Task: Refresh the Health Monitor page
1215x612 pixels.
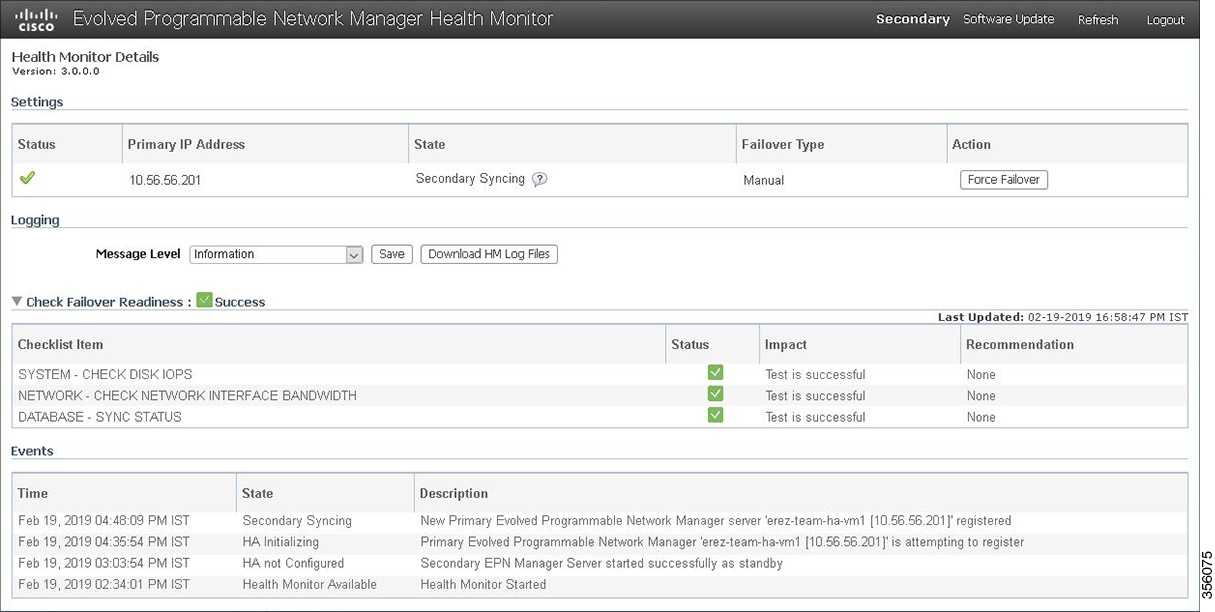Action: click(1097, 20)
